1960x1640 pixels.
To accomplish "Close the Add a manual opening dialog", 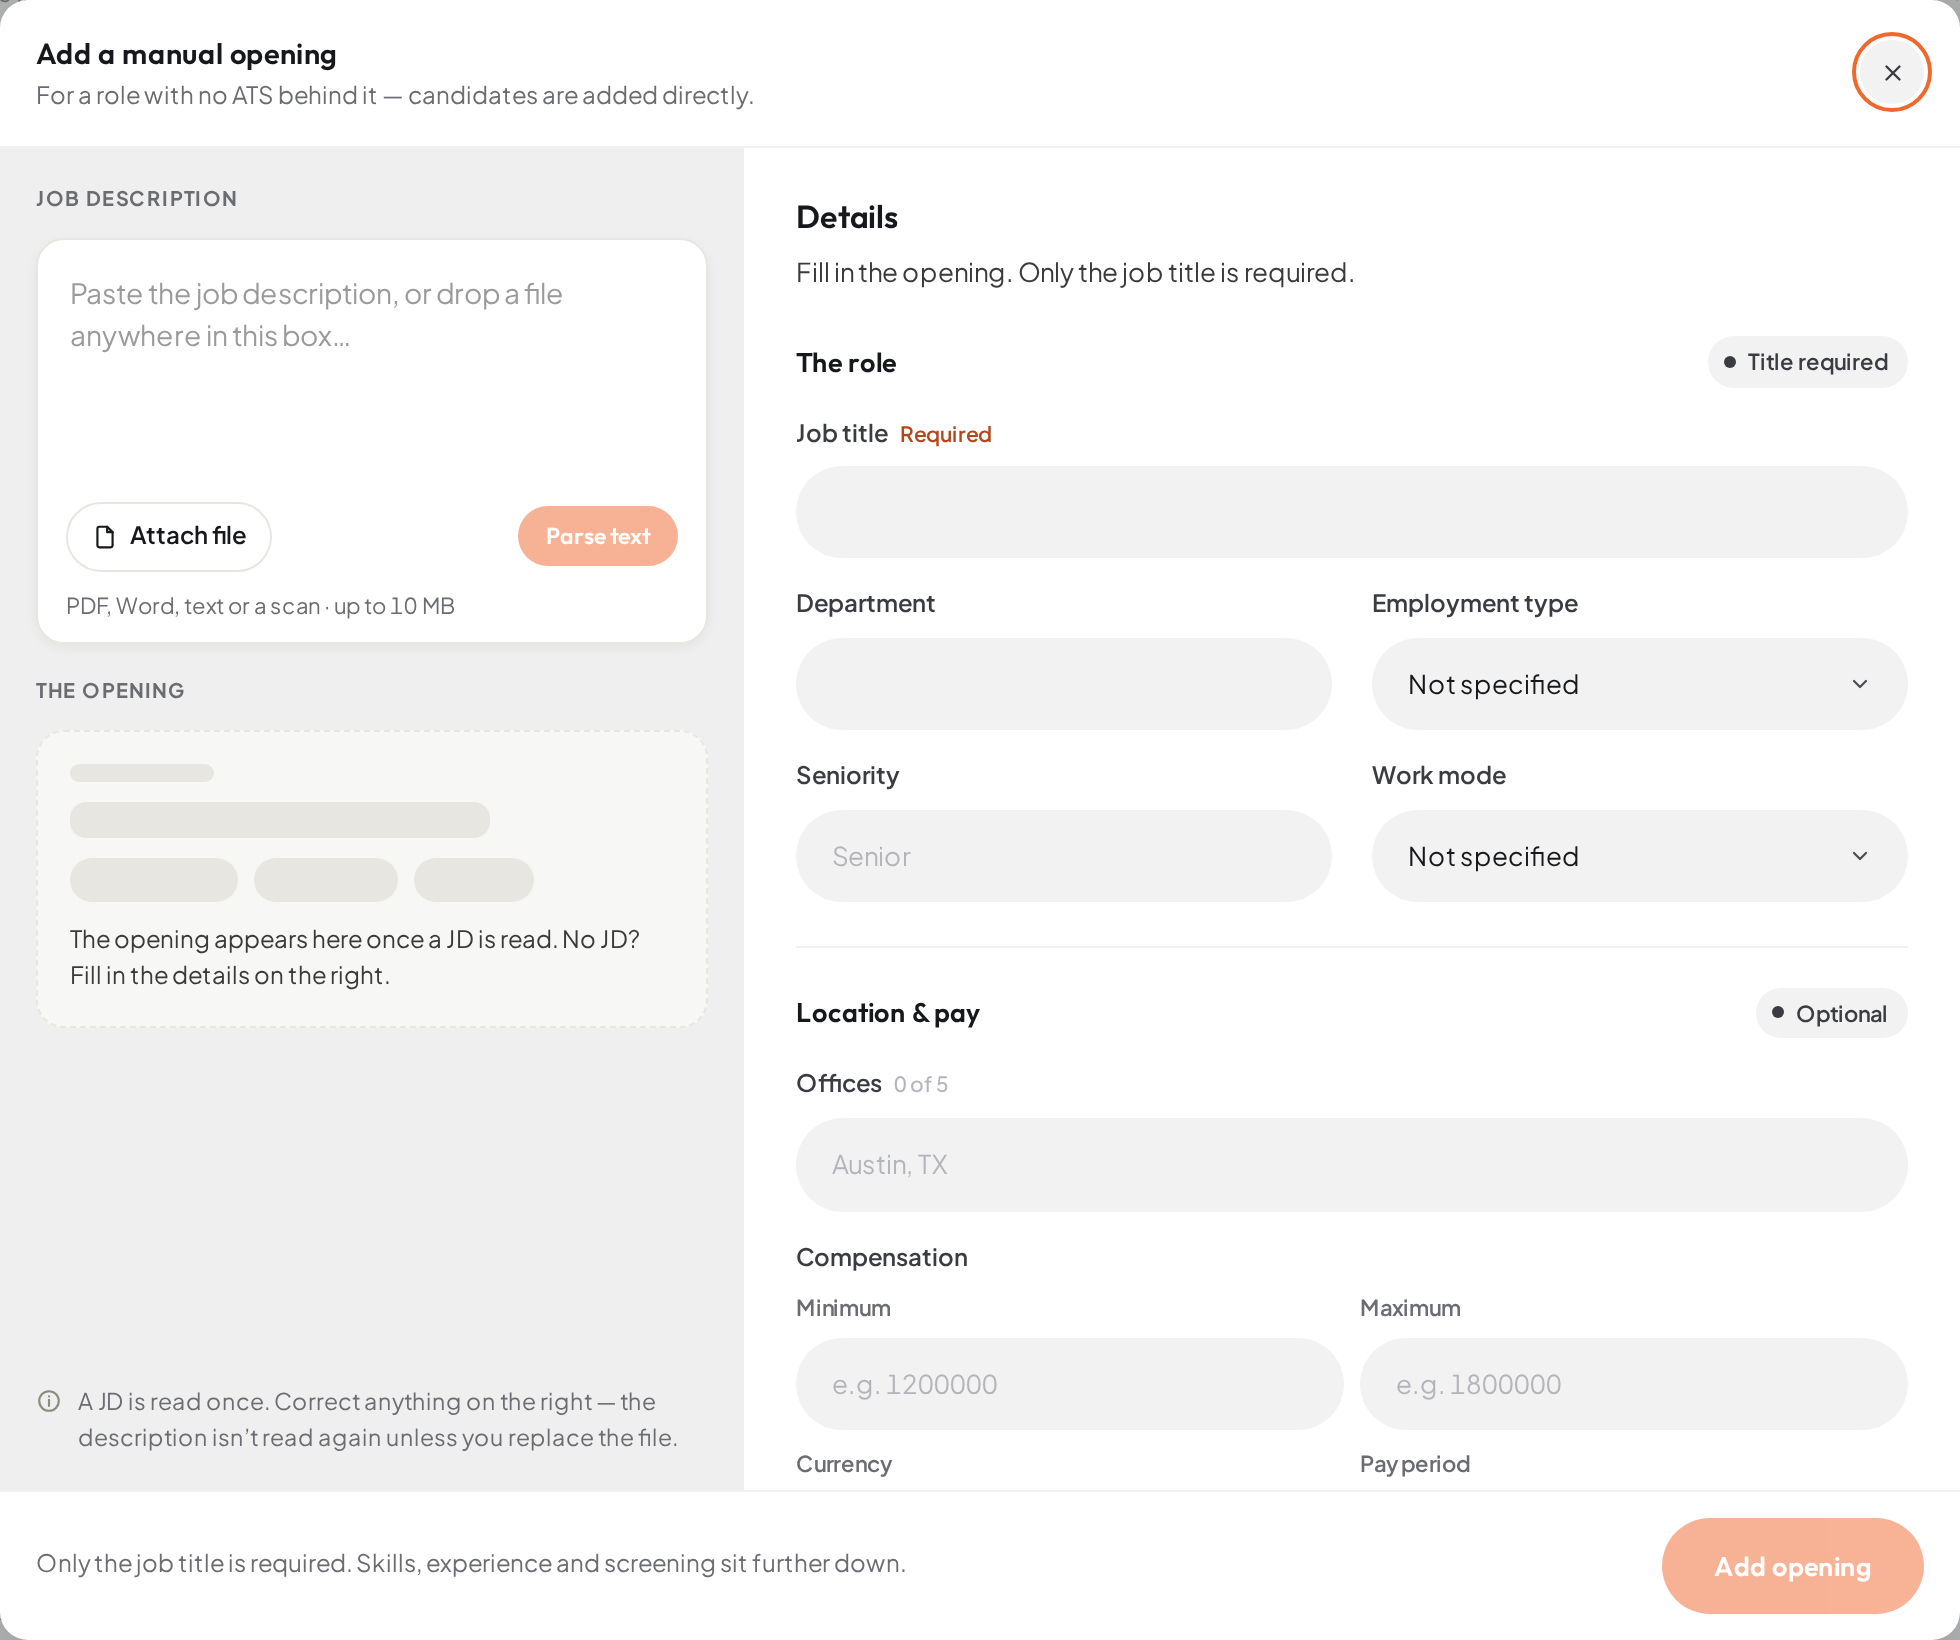I will pos(1891,72).
